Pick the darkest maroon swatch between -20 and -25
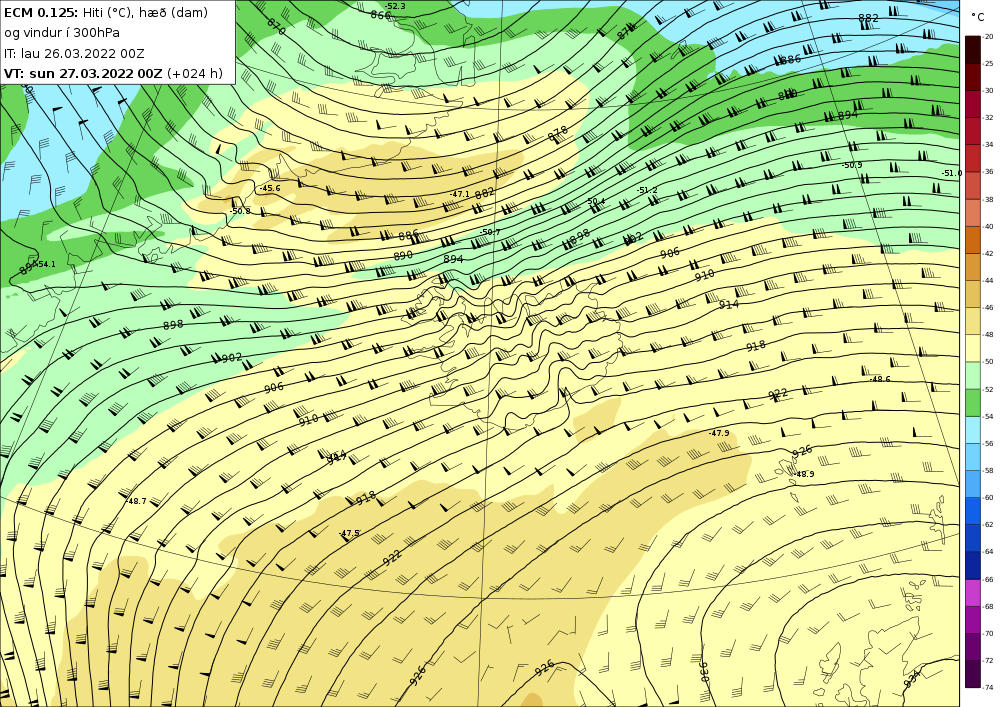Viewport: 1000px width, 707px height. pyautogui.click(x=973, y=50)
